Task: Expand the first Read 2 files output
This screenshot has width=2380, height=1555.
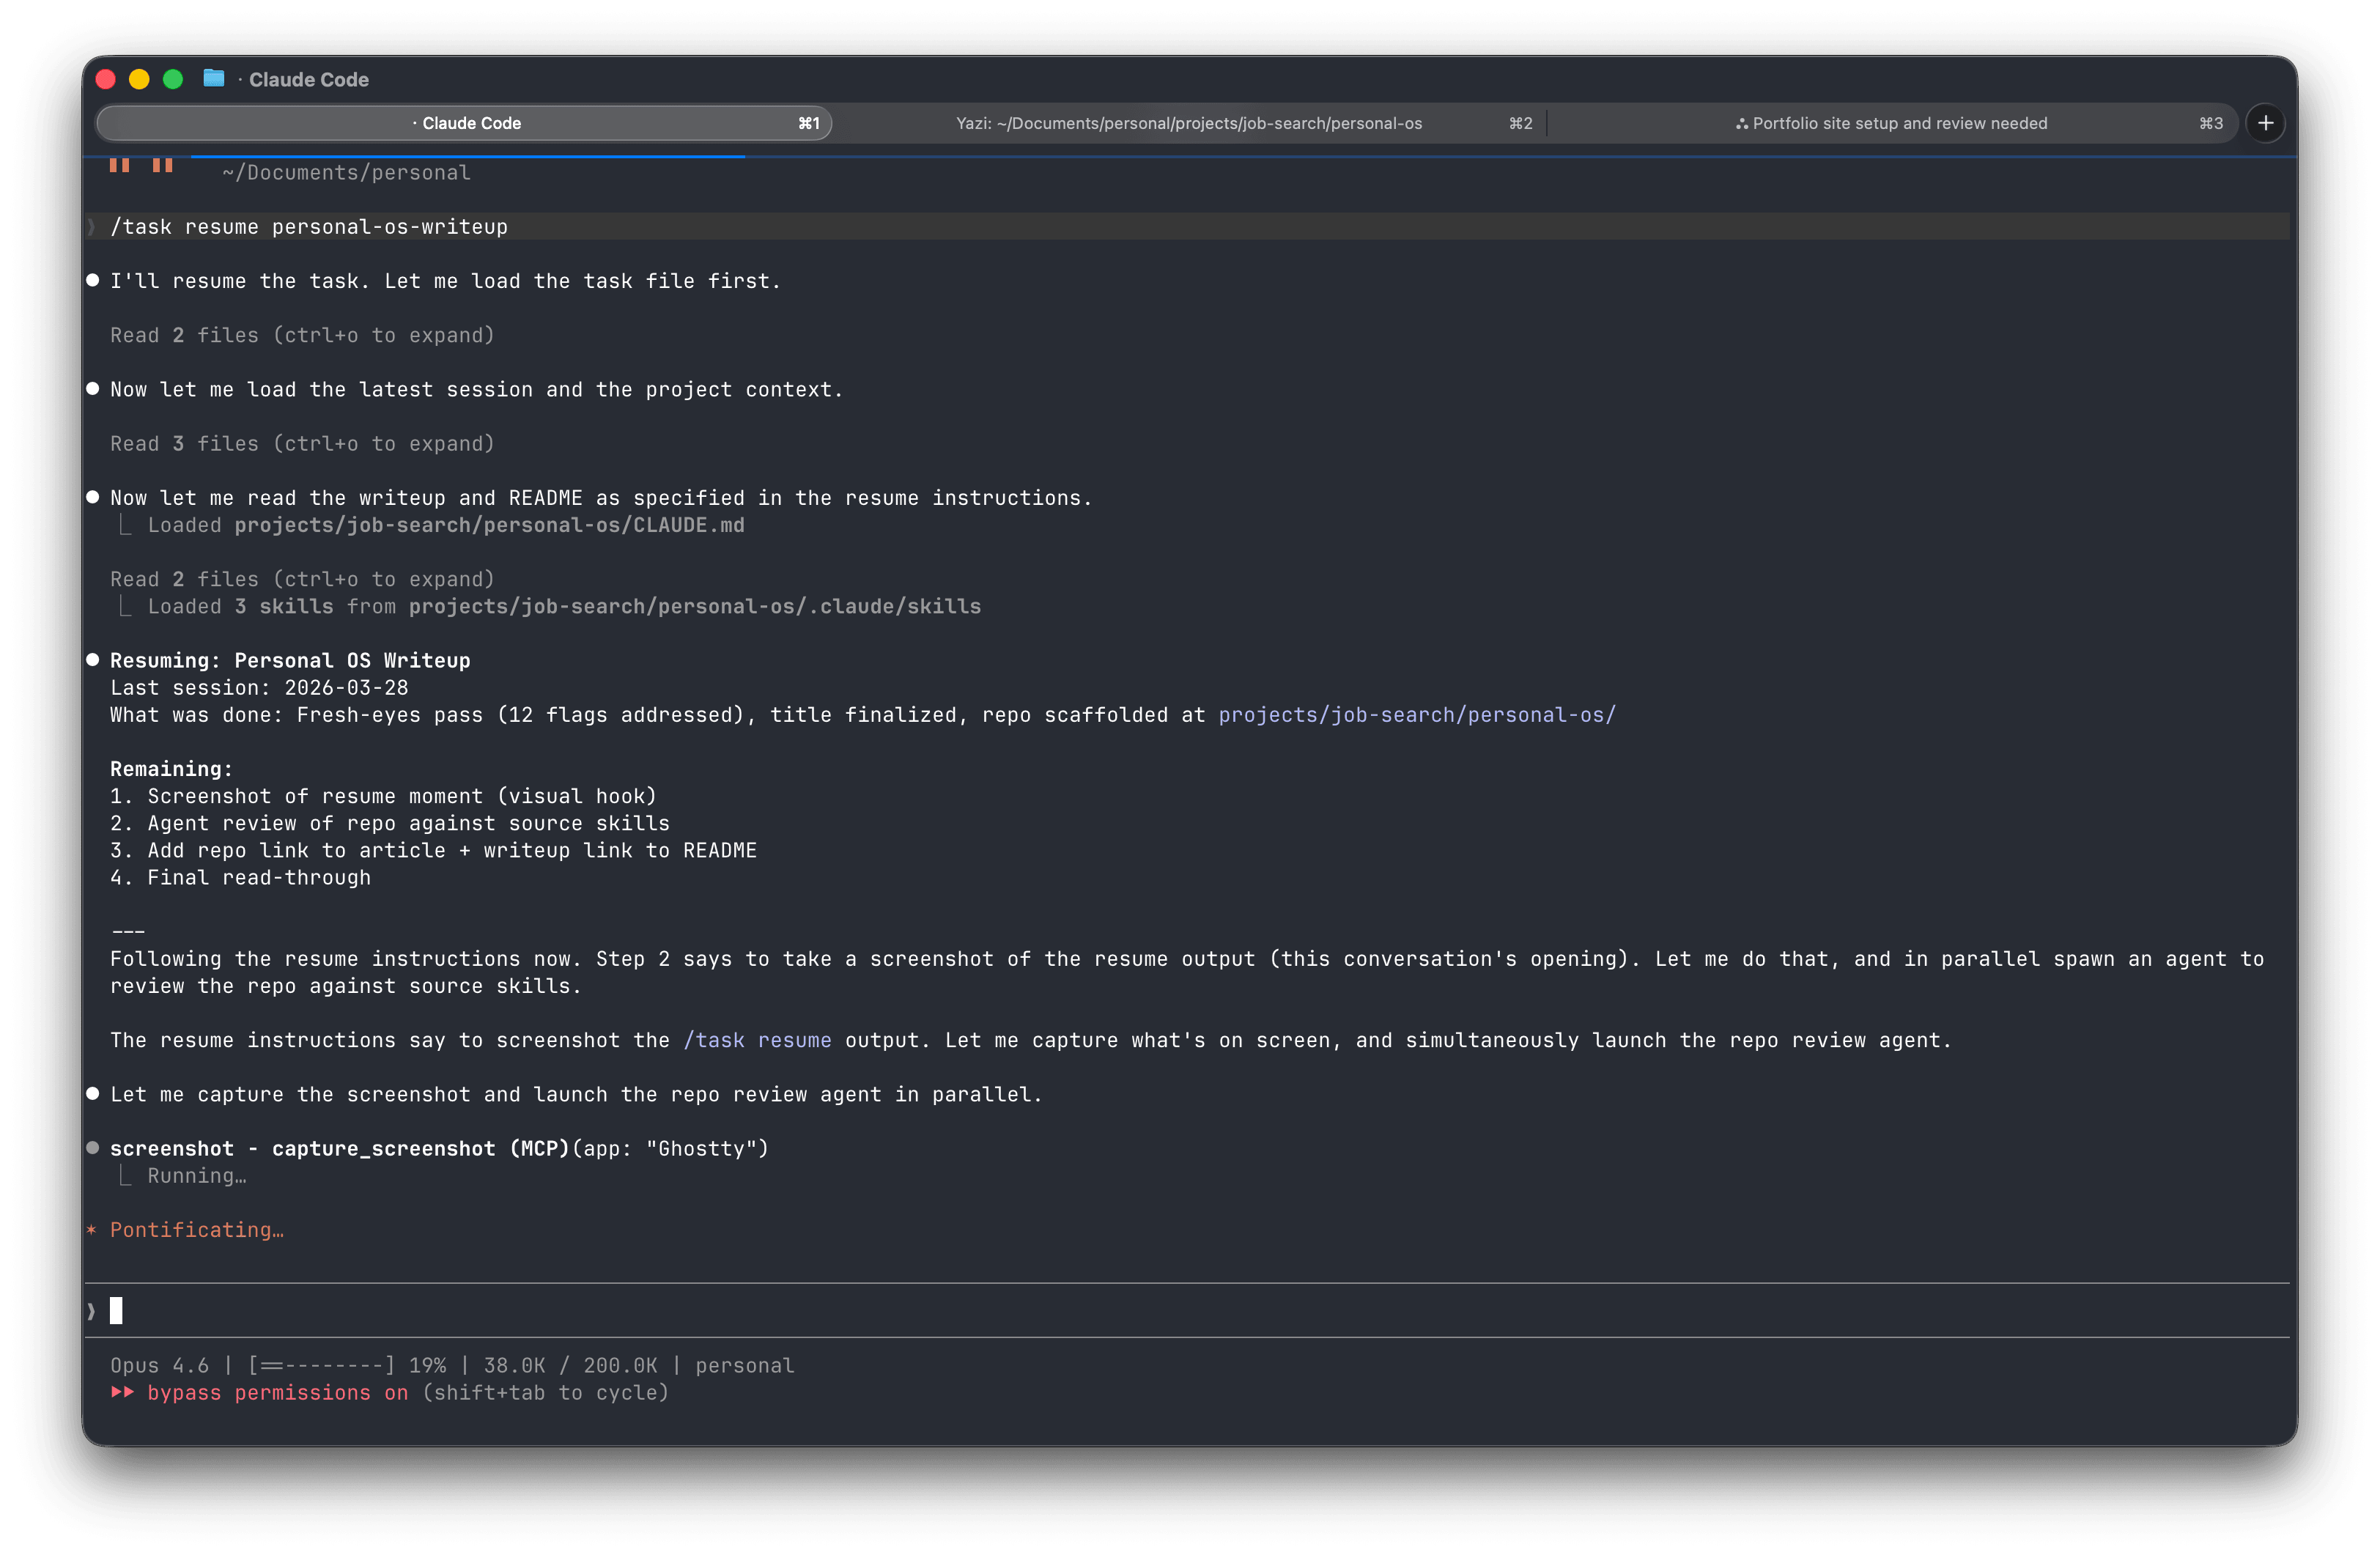Action: coord(302,335)
